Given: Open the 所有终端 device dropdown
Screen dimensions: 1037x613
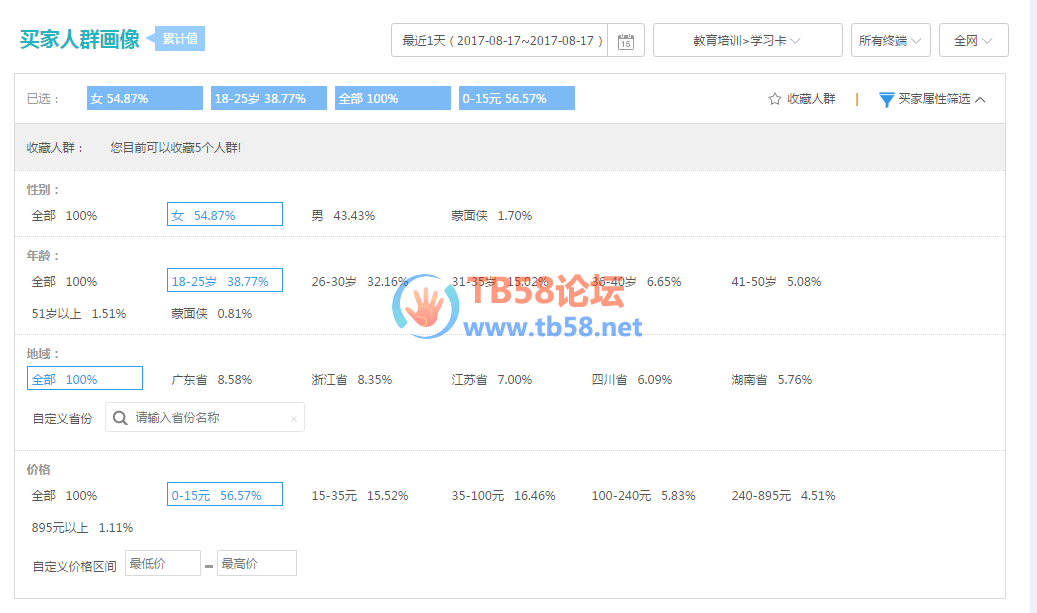Looking at the screenshot, I should tap(890, 41).
